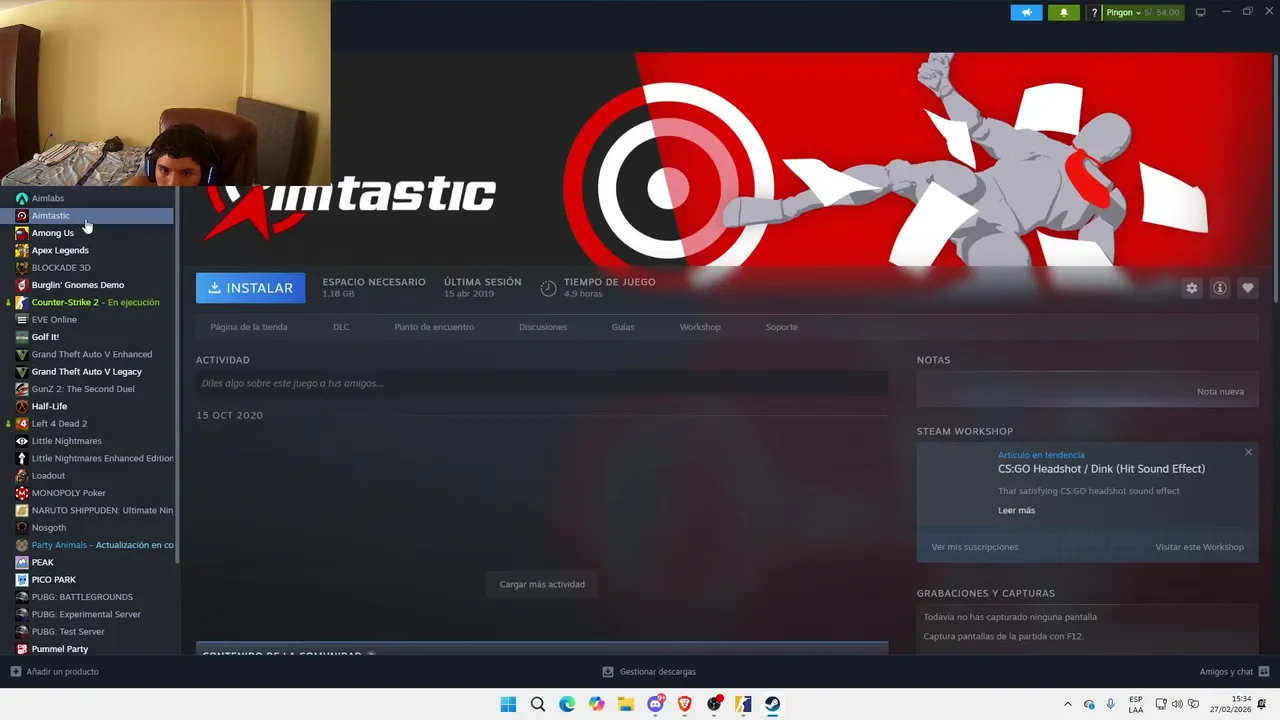1280x720 pixels.
Task: Click the MONOPOLY Poker chip icon
Action: (22, 493)
